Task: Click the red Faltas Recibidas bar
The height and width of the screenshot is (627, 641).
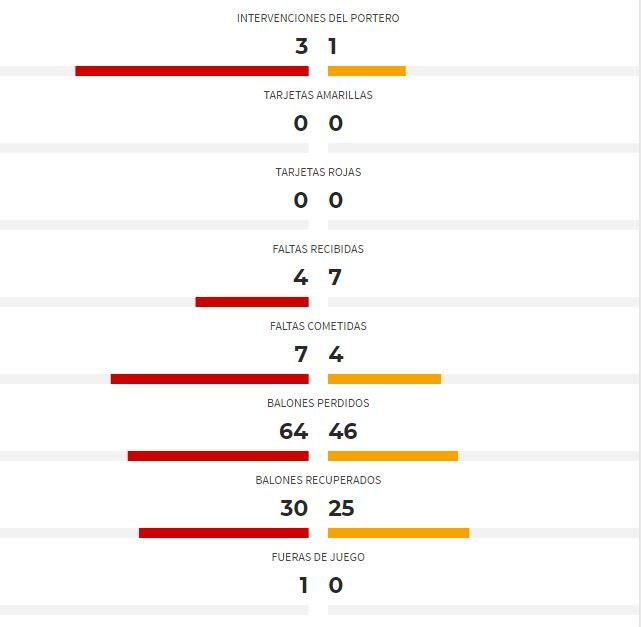Action: pyautogui.click(x=252, y=302)
